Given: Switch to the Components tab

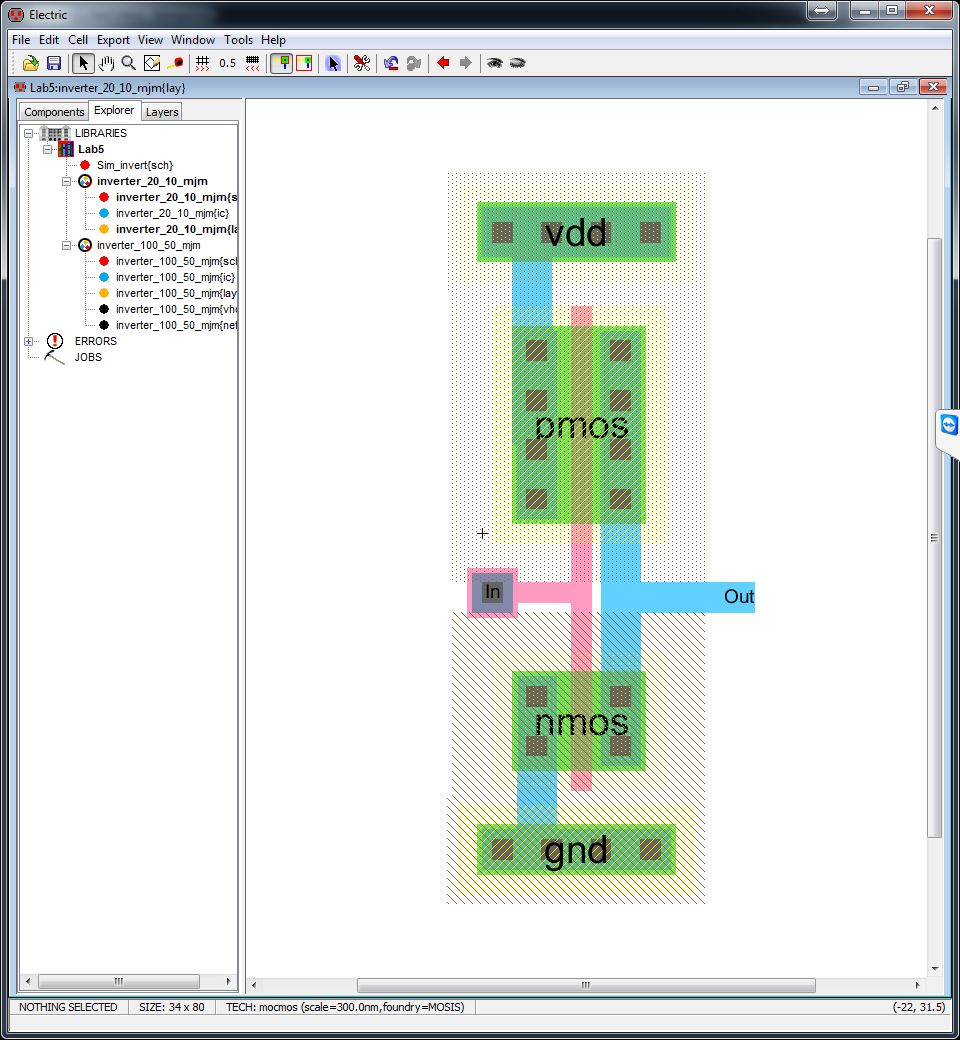Looking at the screenshot, I should 53,111.
